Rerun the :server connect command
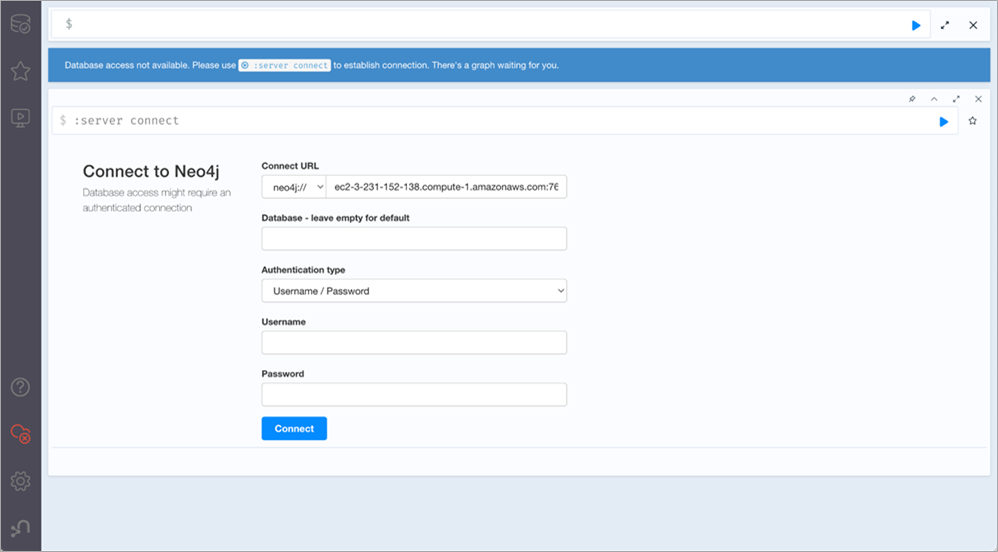The height and width of the screenshot is (552, 998). 944,122
